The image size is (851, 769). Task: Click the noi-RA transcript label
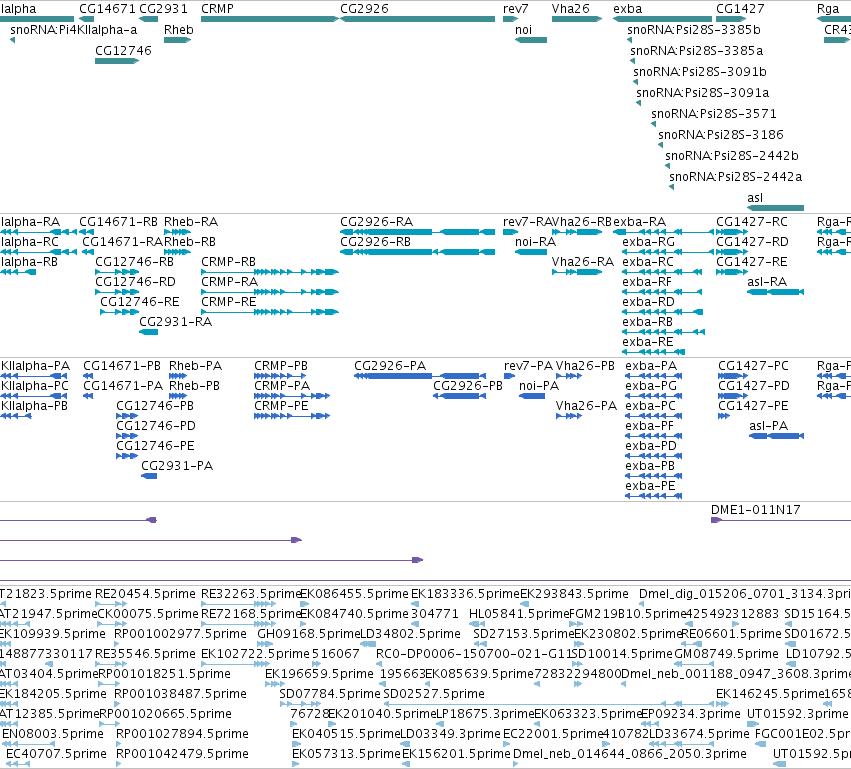(535, 241)
